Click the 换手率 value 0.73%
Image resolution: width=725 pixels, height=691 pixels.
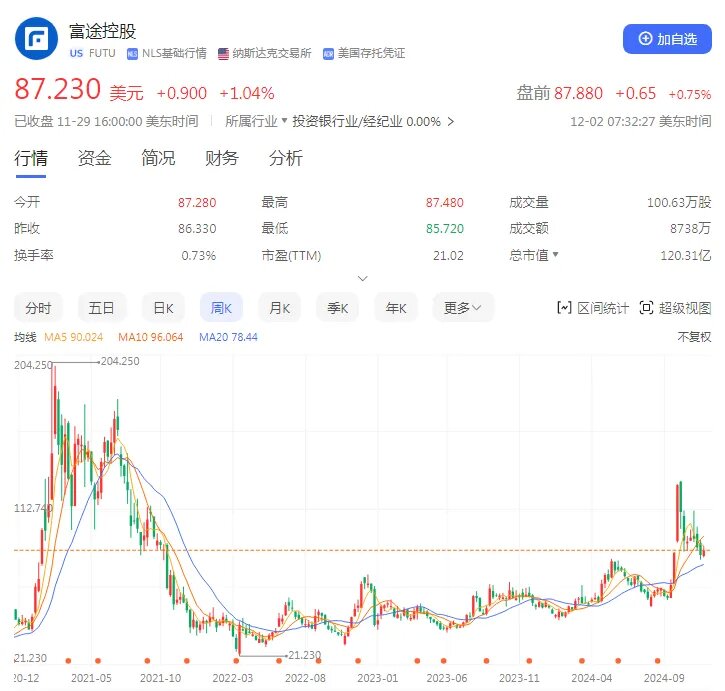198,255
